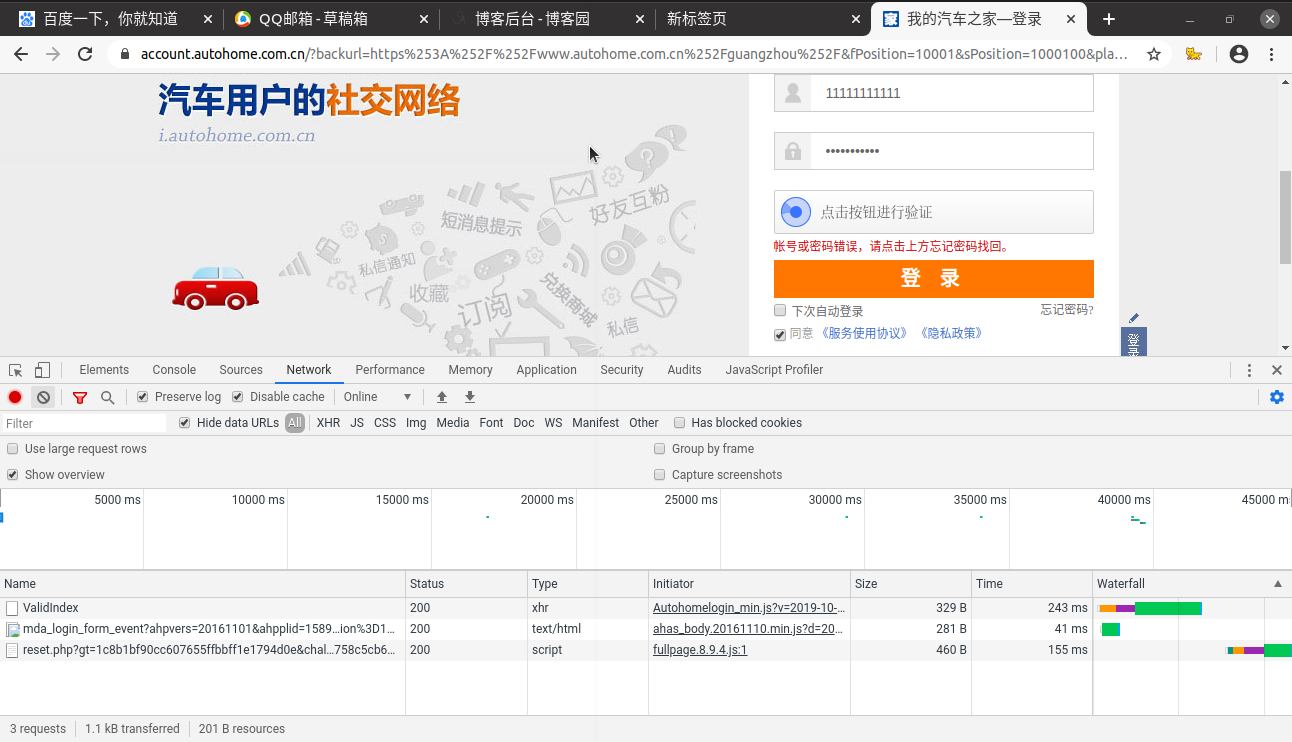1292x742 pixels.
Task: Open the fullpage.8.9.4.js:1 initiator link
Action: point(700,650)
